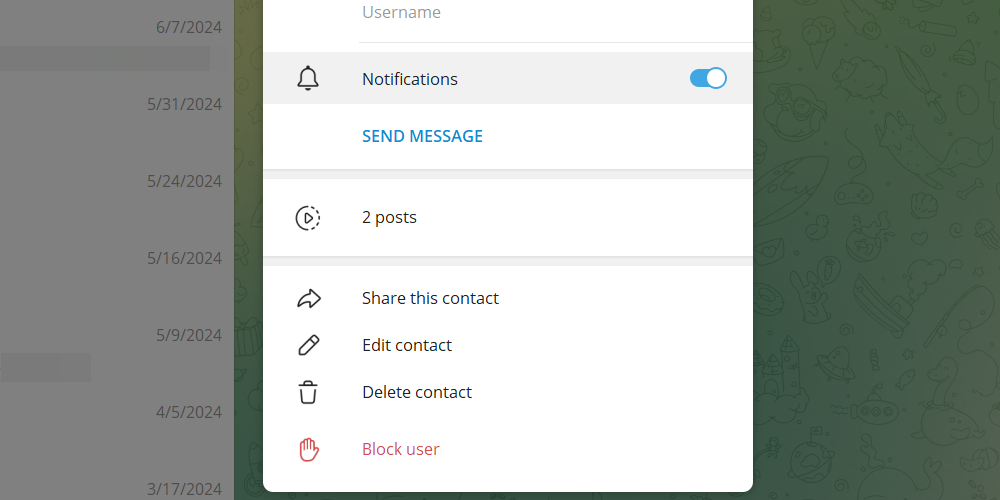The width and height of the screenshot is (1000, 500).
Task: Select the Edit contact option
Action: [x=407, y=345]
